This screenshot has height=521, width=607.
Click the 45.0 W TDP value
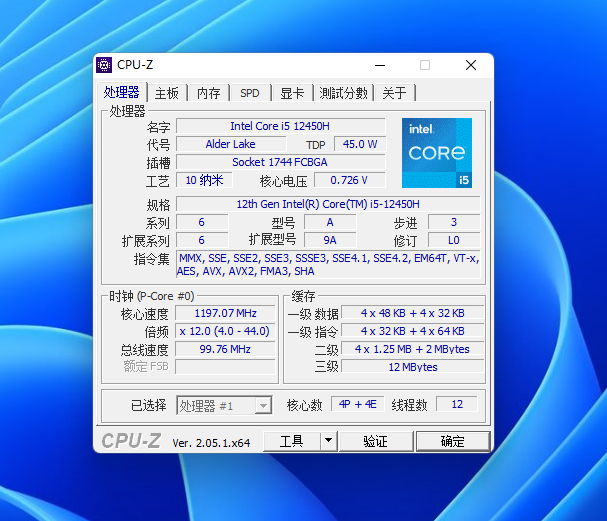click(x=360, y=144)
